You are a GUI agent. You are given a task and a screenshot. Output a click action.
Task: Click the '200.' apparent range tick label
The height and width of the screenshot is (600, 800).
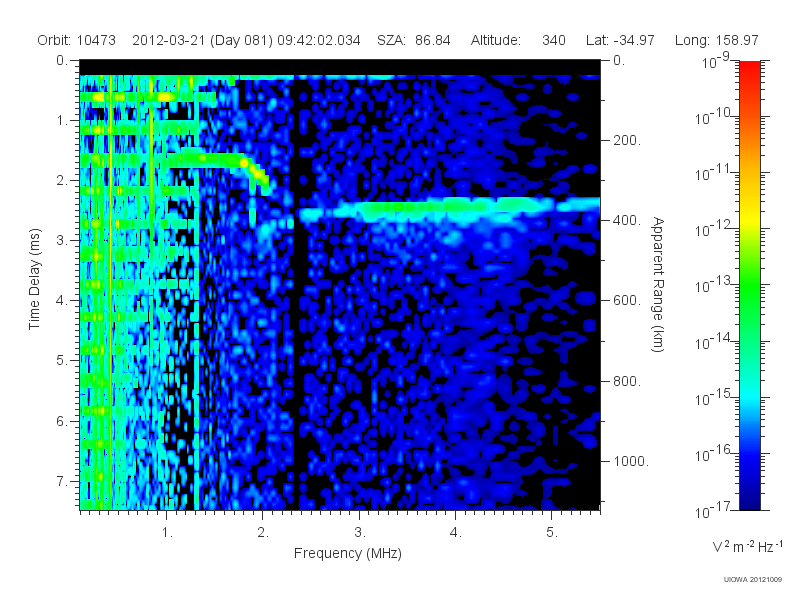(x=627, y=140)
